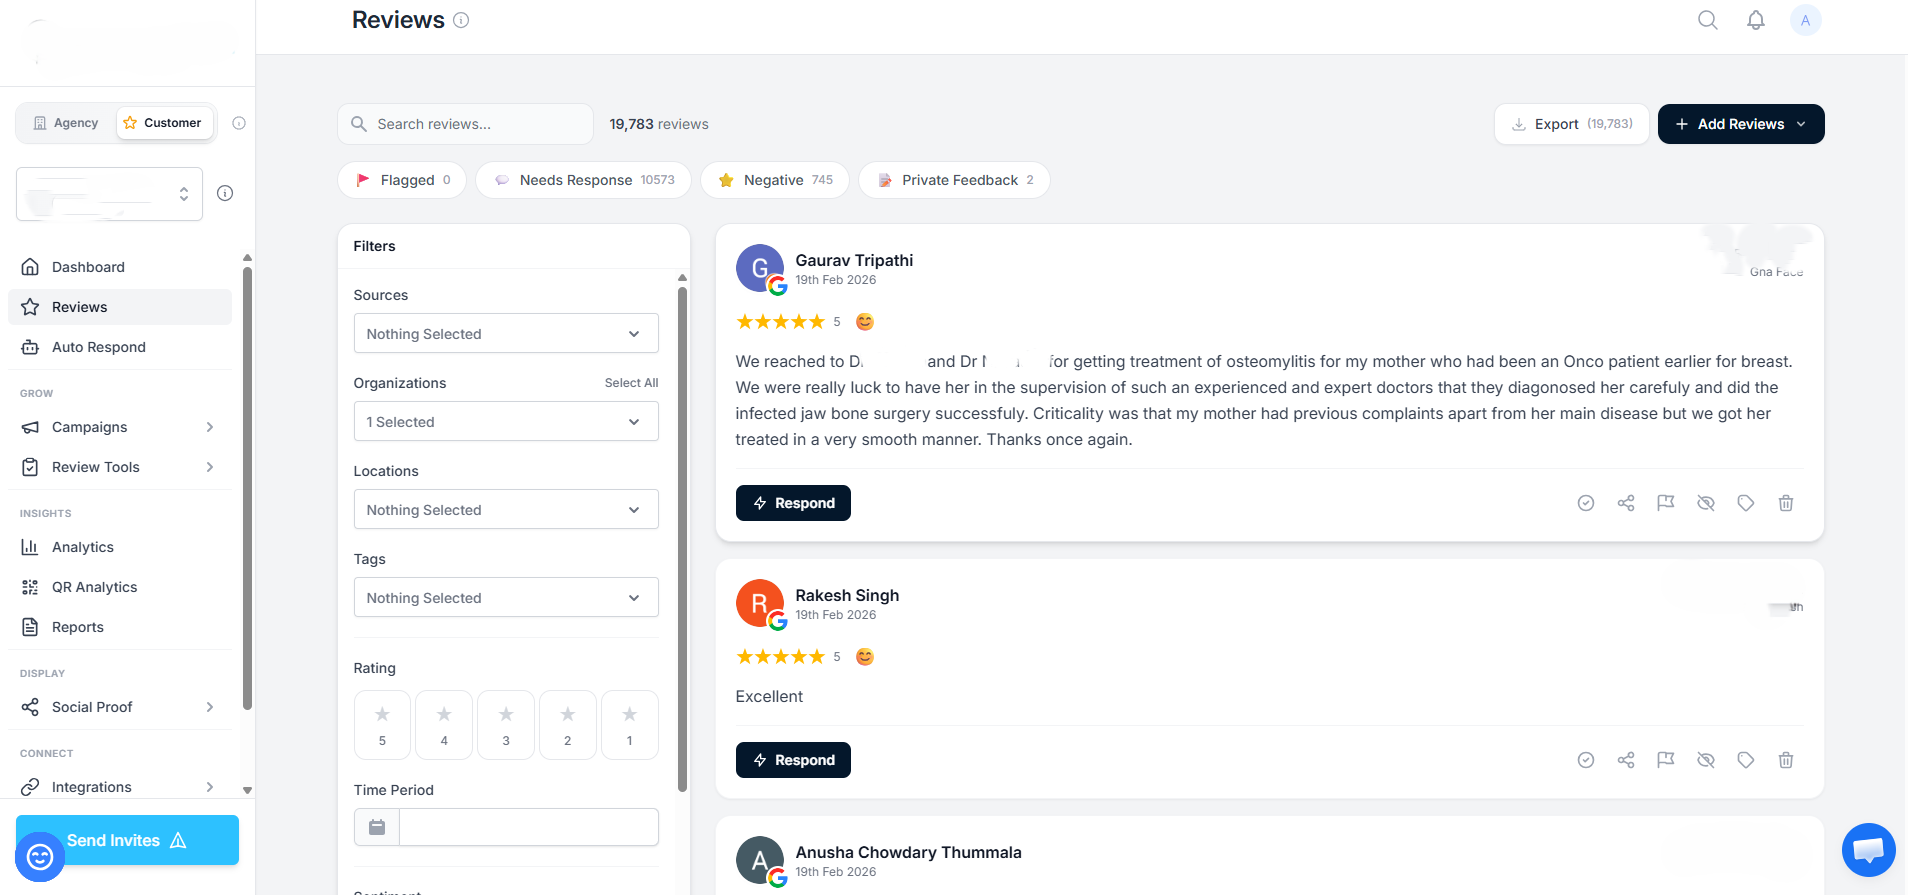Expand the Integrations menu

120,787
